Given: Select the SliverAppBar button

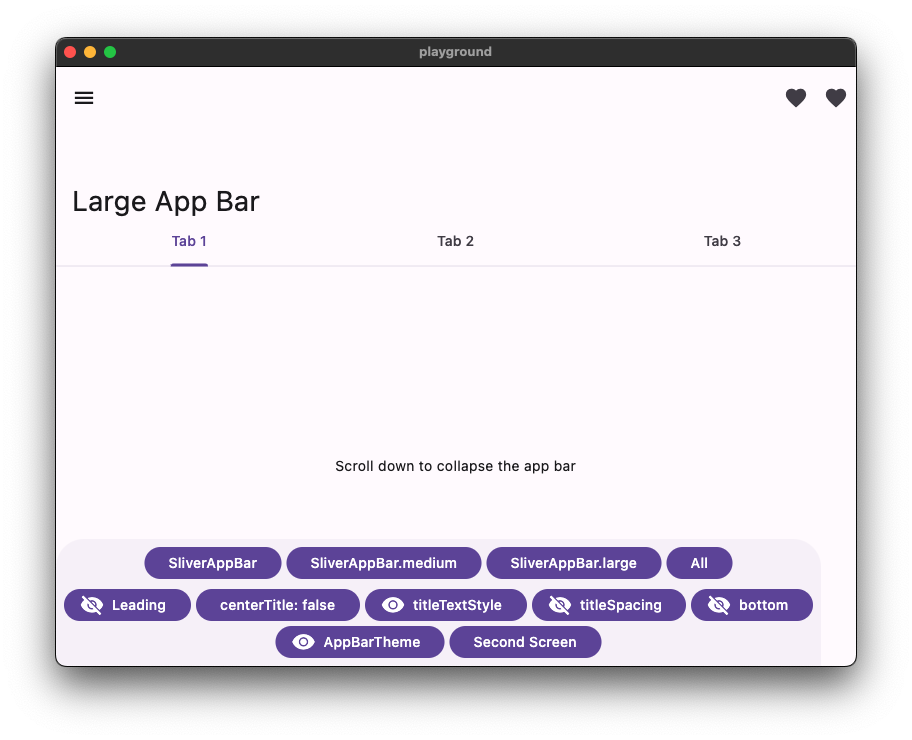Looking at the screenshot, I should click(x=213, y=563).
